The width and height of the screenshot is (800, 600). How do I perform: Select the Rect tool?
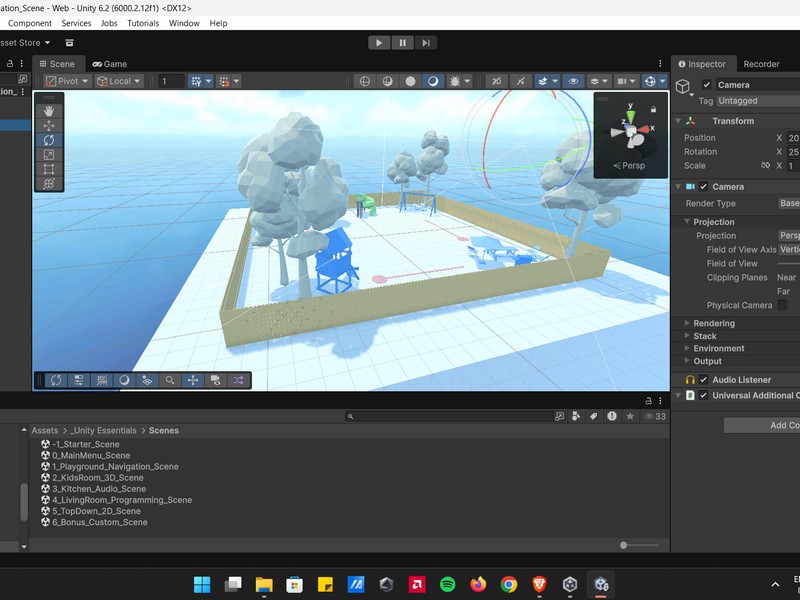click(x=49, y=169)
